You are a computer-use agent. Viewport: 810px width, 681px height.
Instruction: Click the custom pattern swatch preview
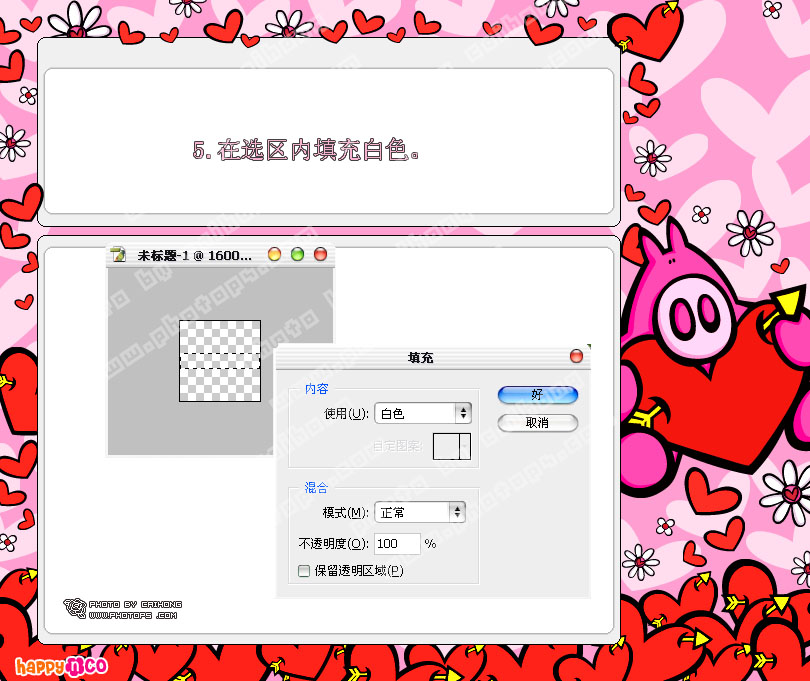[x=446, y=447]
